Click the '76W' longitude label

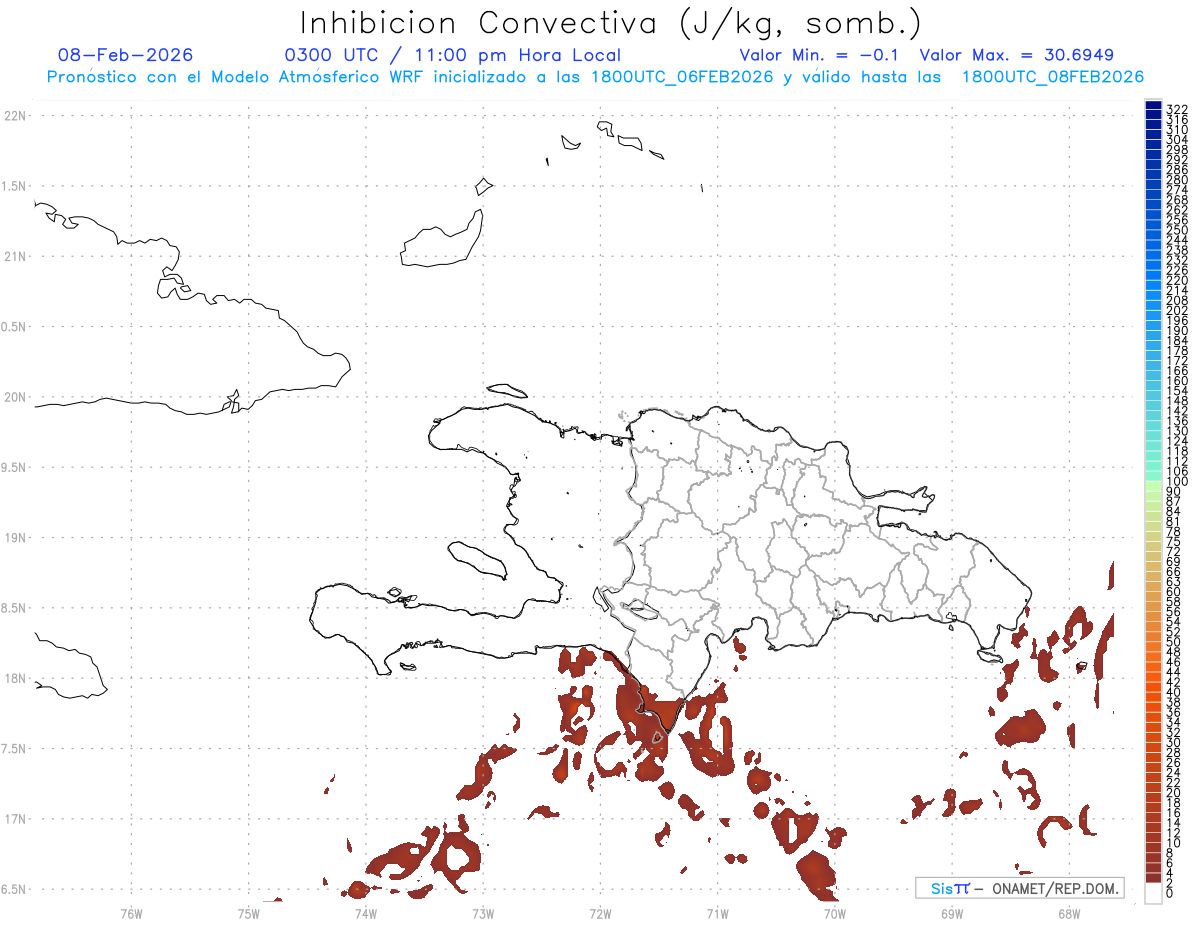tap(131, 913)
